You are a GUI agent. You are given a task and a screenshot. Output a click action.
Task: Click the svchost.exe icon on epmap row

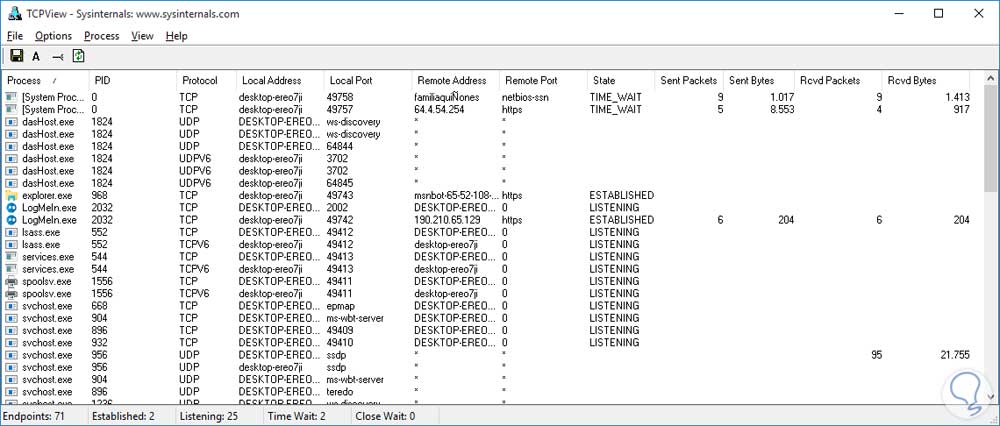11,306
